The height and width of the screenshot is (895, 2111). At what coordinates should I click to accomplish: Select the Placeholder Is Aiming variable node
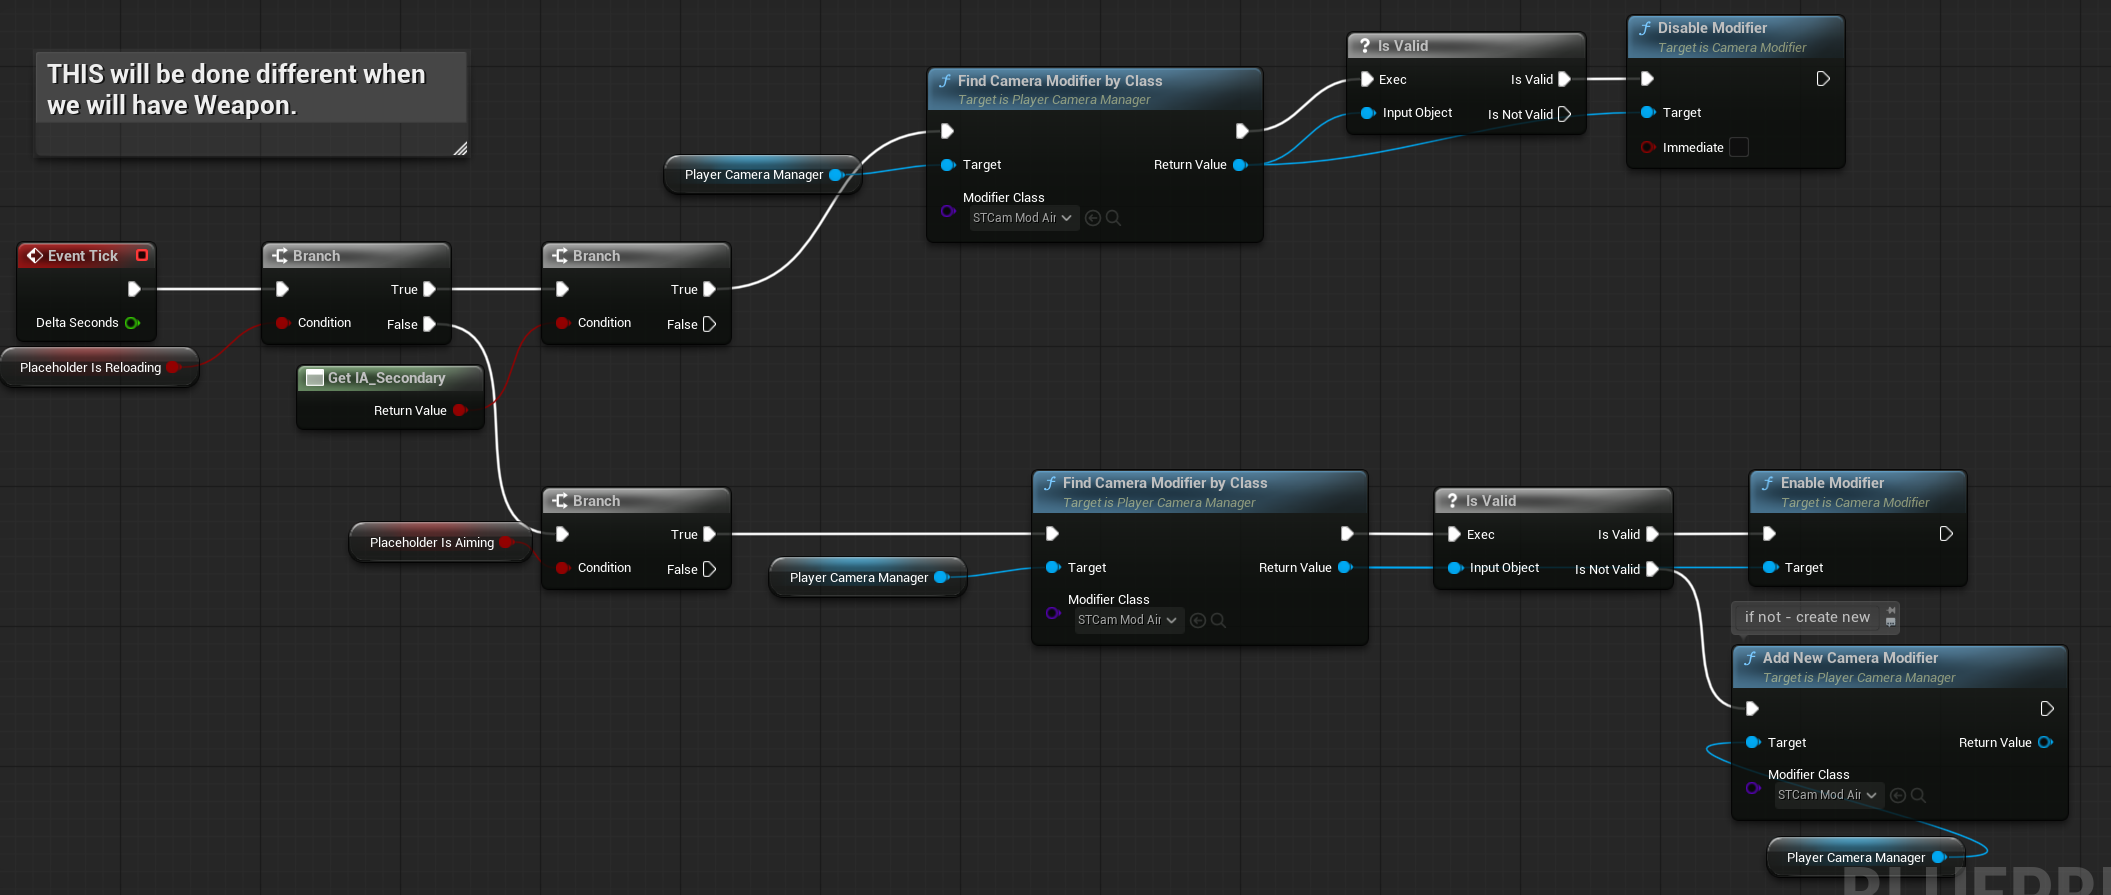pyautogui.click(x=431, y=543)
